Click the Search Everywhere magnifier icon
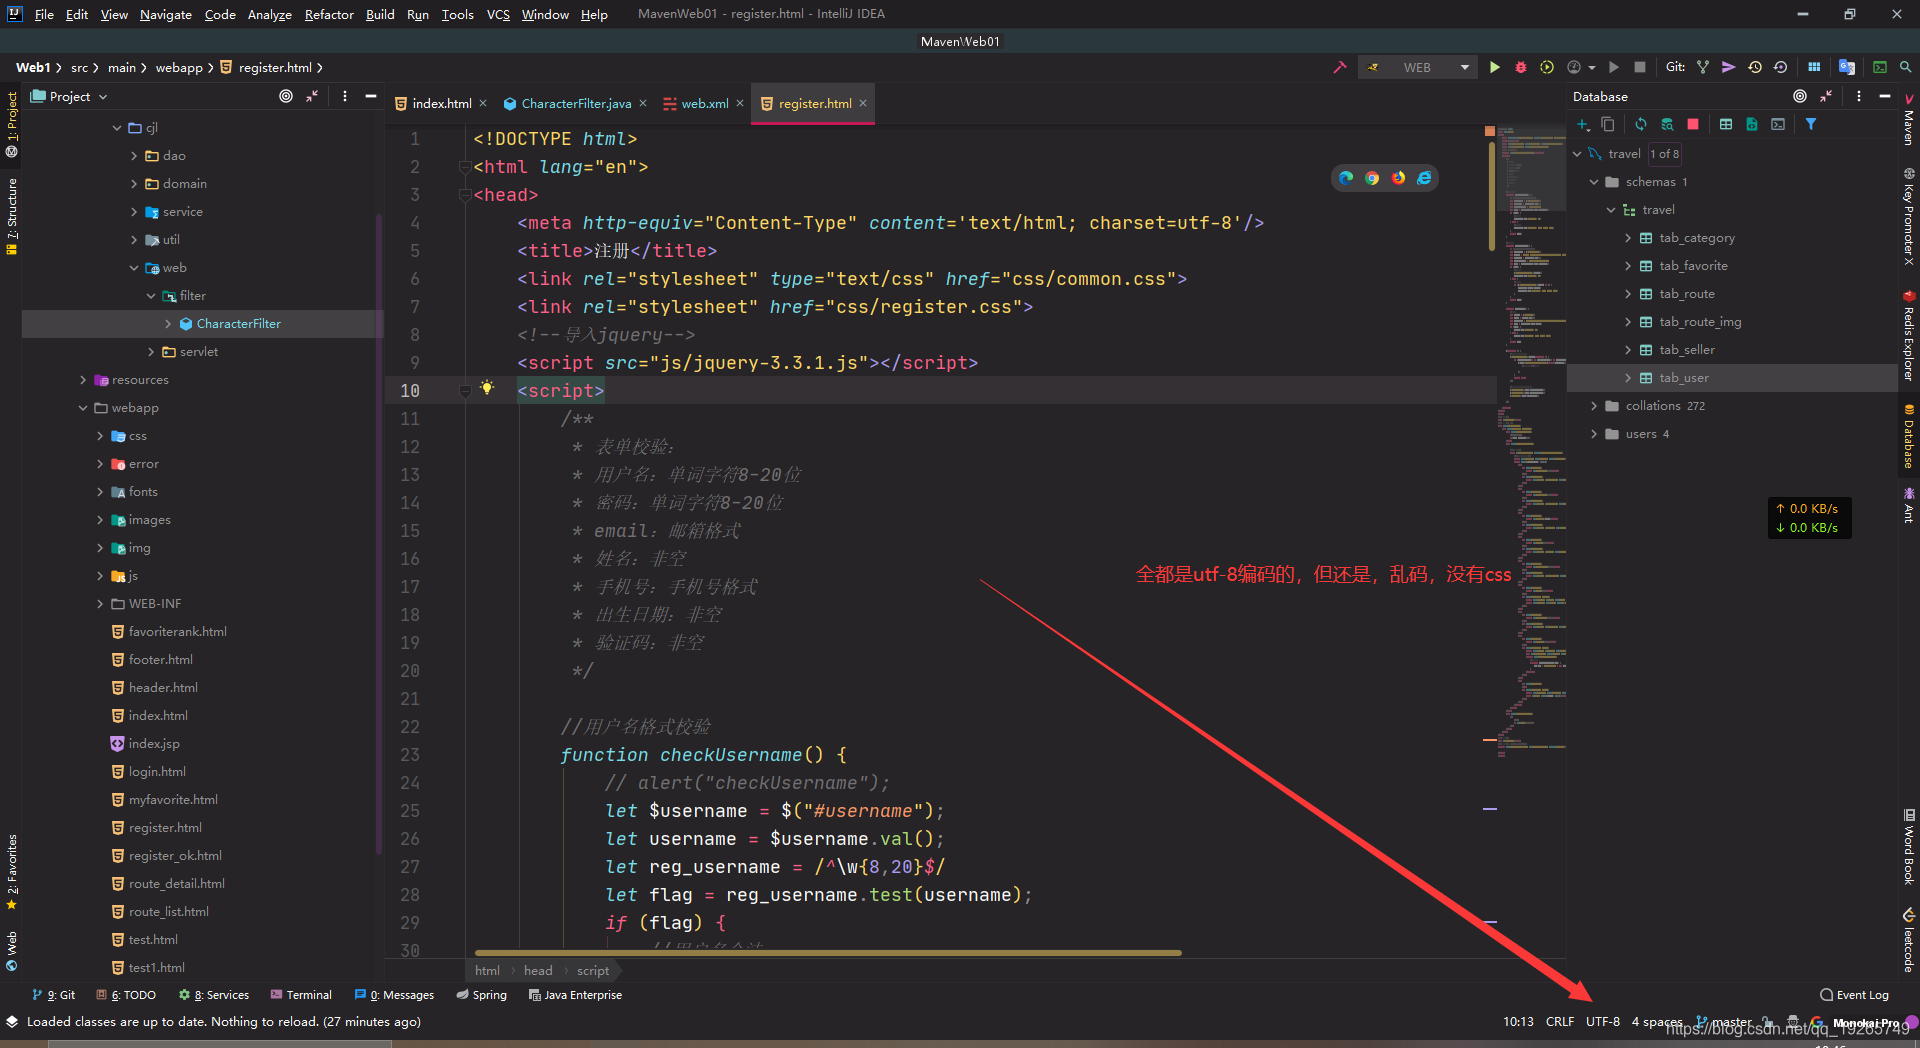The image size is (1920, 1048). click(1905, 67)
